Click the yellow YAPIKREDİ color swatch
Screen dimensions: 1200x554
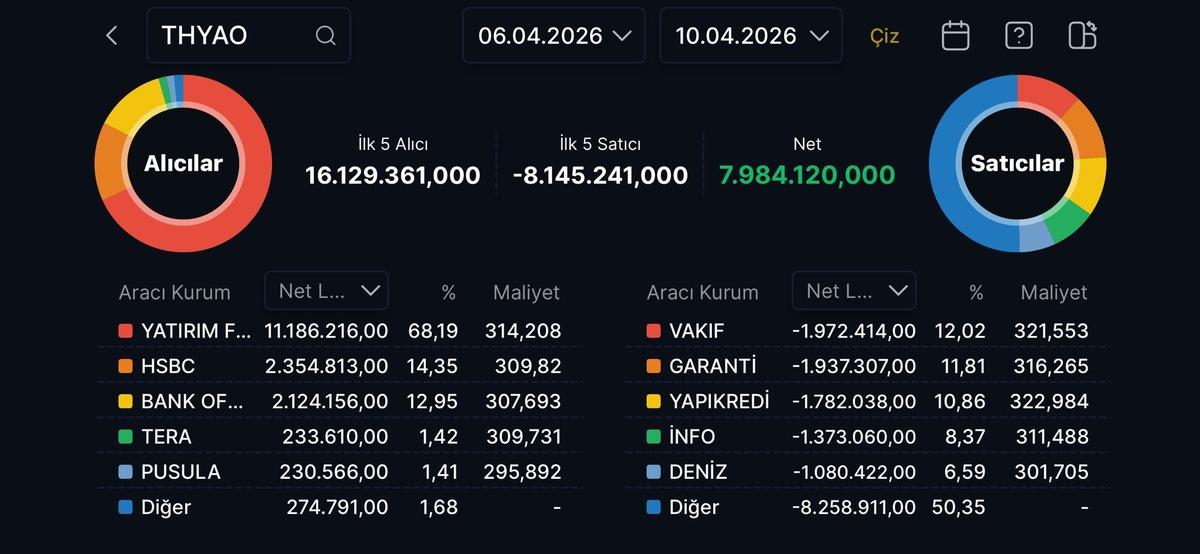[653, 402]
